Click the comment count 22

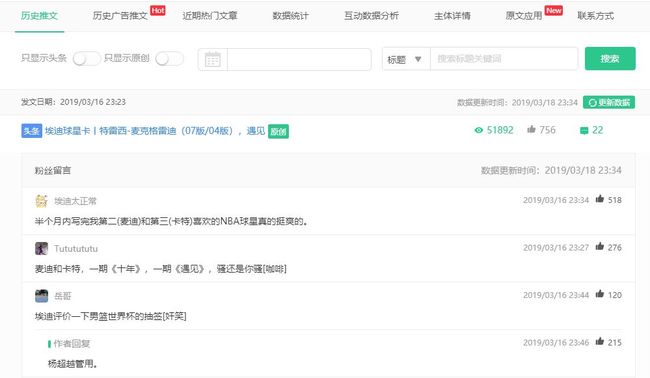tap(597, 130)
